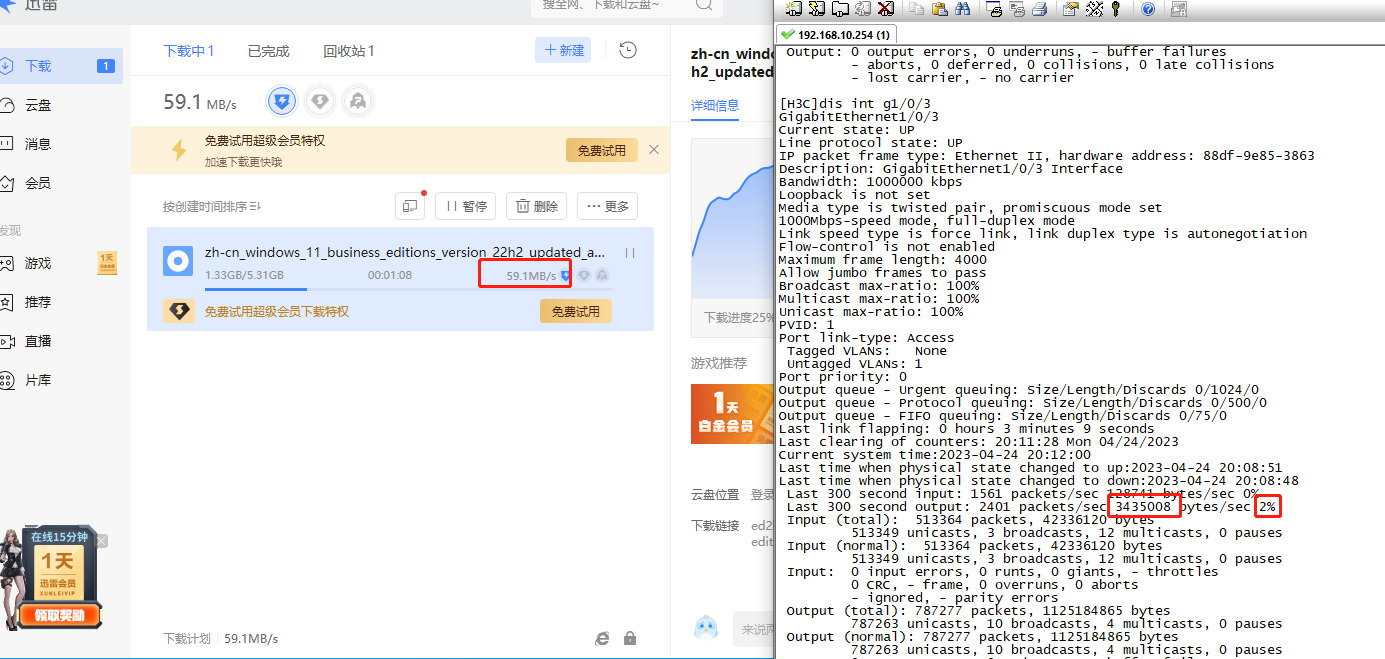The width and height of the screenshot is (1385, 659).
Task: Click the Copy toolbar icon in terminal
Action: coord(917,9)
